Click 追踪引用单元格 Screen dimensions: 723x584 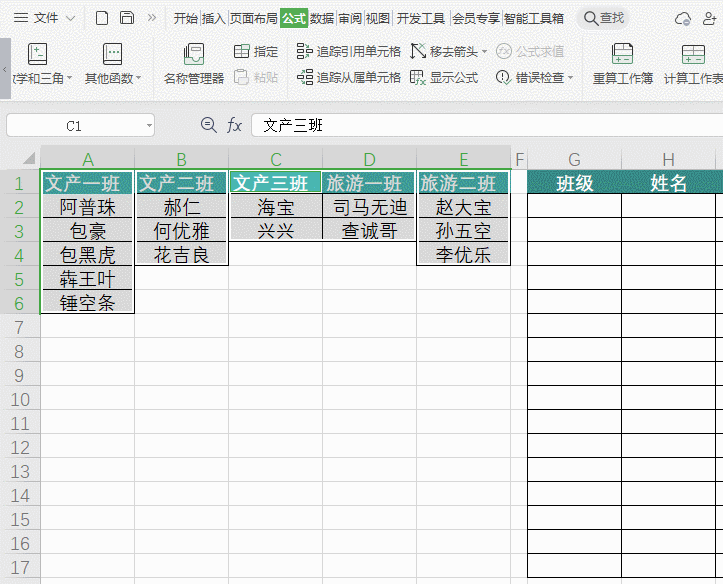tap(349, 51)
